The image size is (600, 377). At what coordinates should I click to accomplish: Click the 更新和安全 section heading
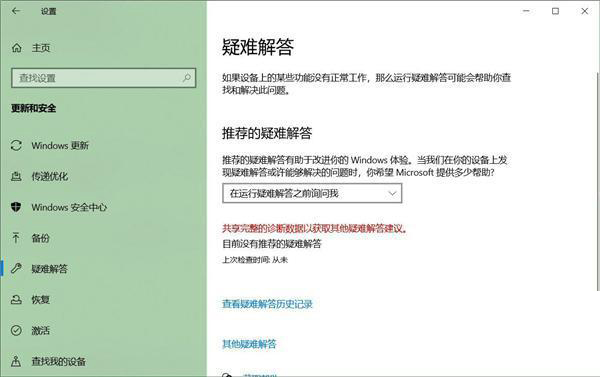pyautogui.click(x=34, y=108)
